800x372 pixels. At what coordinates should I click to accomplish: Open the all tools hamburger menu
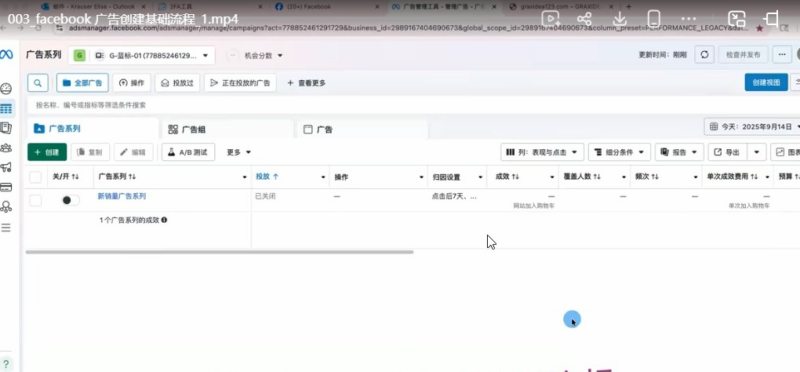(x=6, y=228)
